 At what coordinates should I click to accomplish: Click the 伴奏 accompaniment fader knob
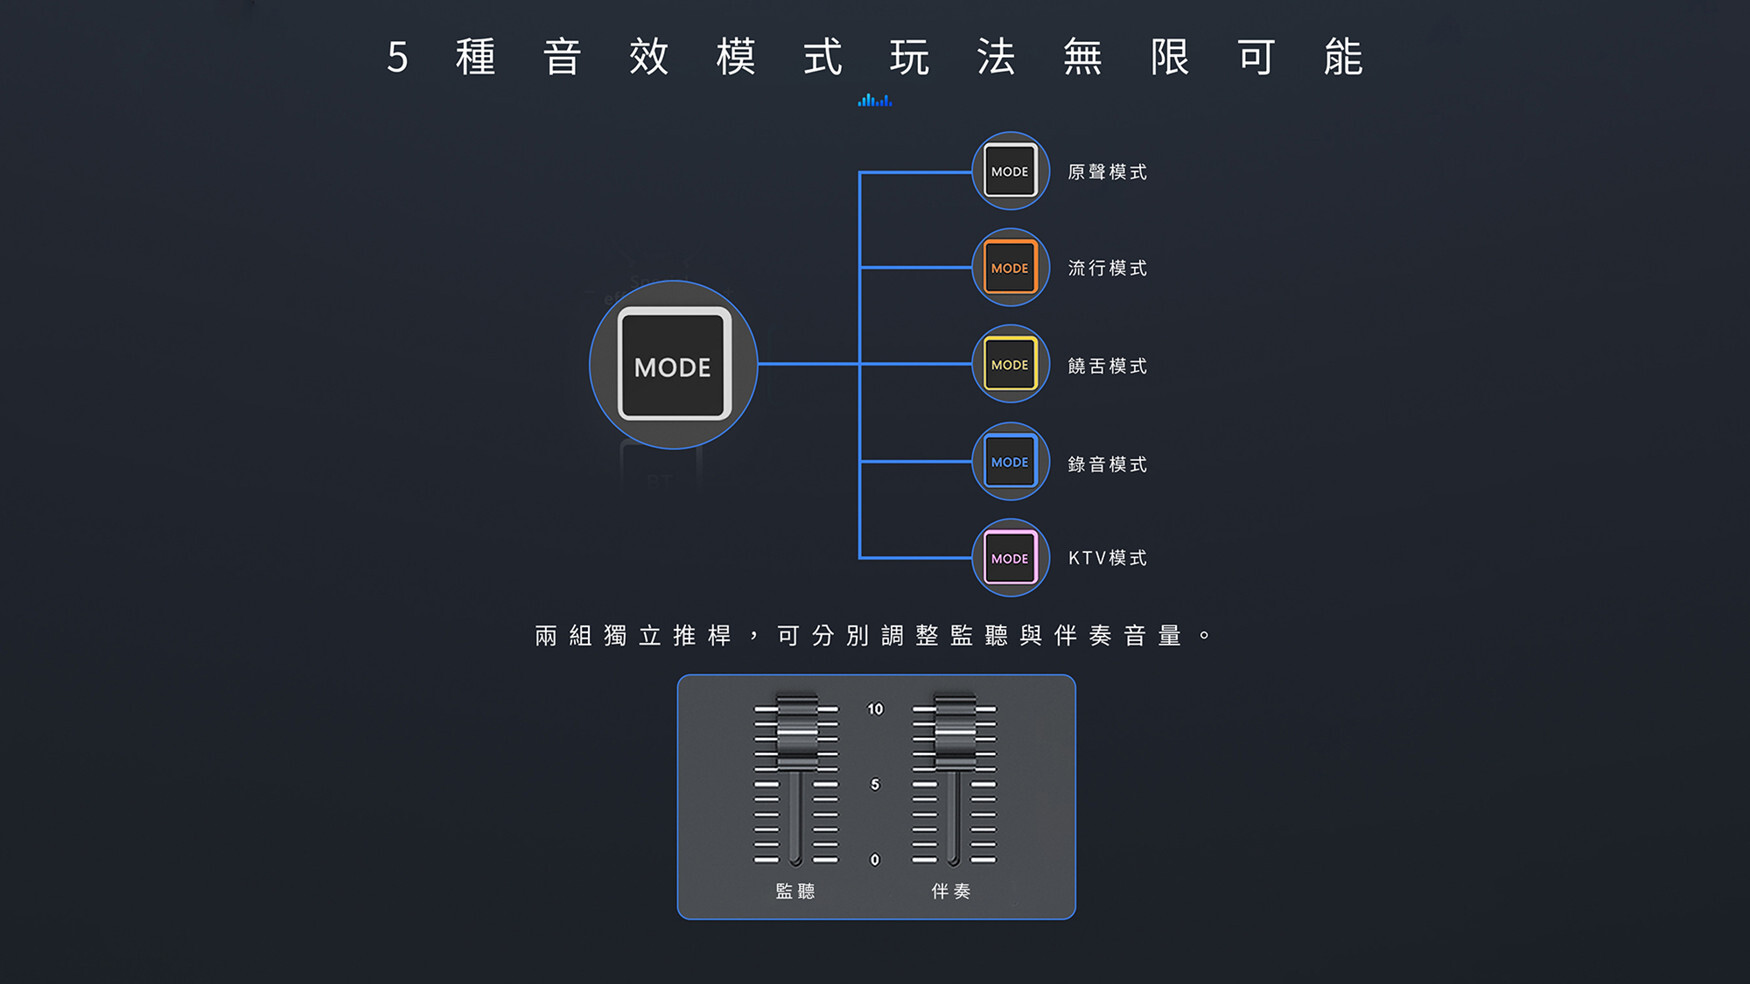tap(954, 732)
